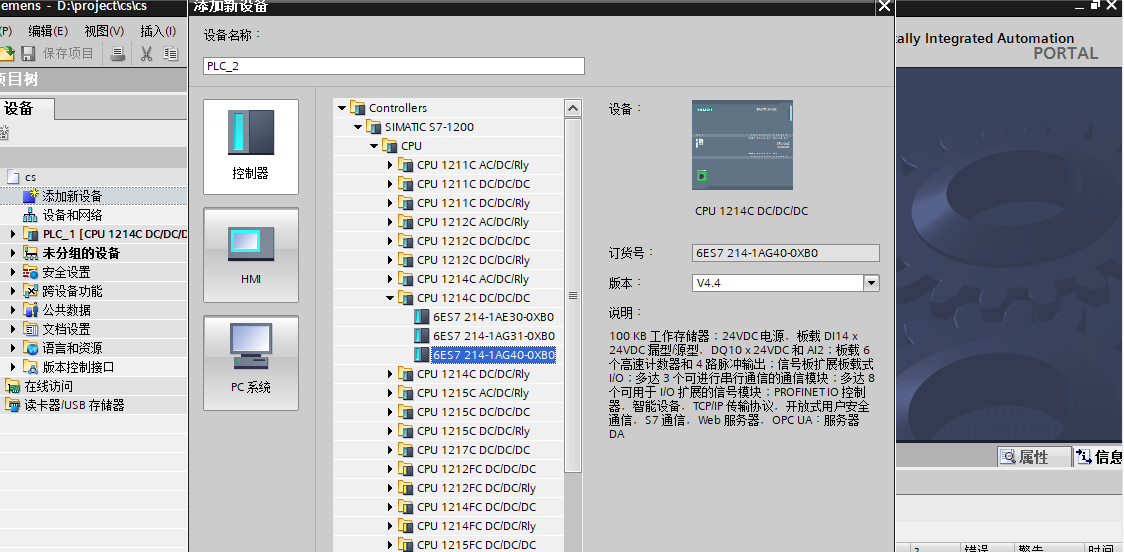Click the Save project toolbar icon
This screenshot has height=552, width=1124.
[x=29, y=54]
